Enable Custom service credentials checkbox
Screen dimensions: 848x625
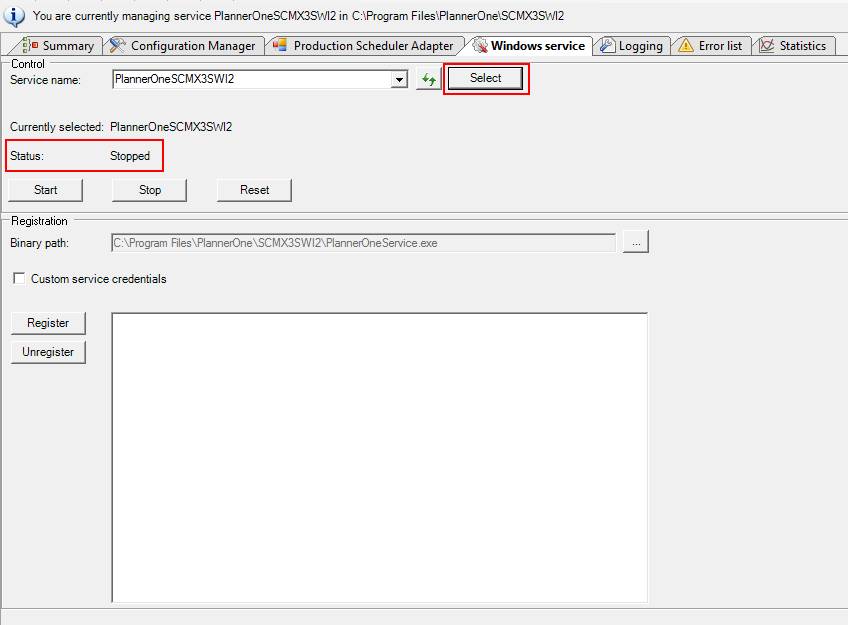(x=19, y=278)
